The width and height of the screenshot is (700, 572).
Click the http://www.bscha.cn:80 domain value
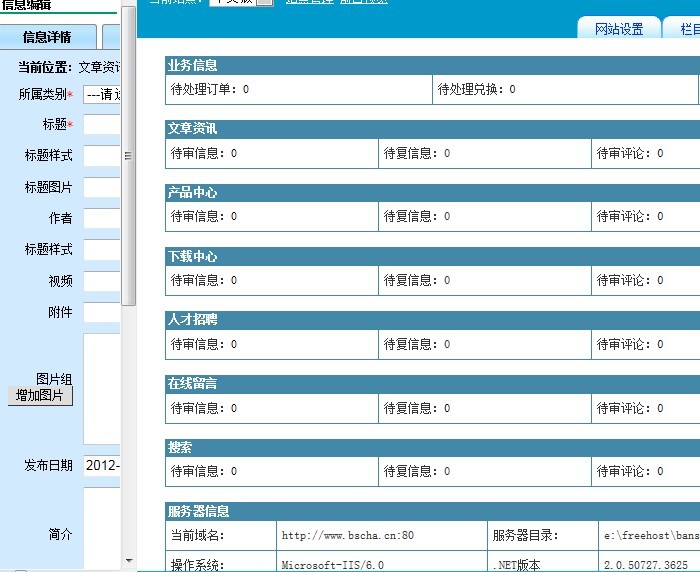[x=347, y=536]
